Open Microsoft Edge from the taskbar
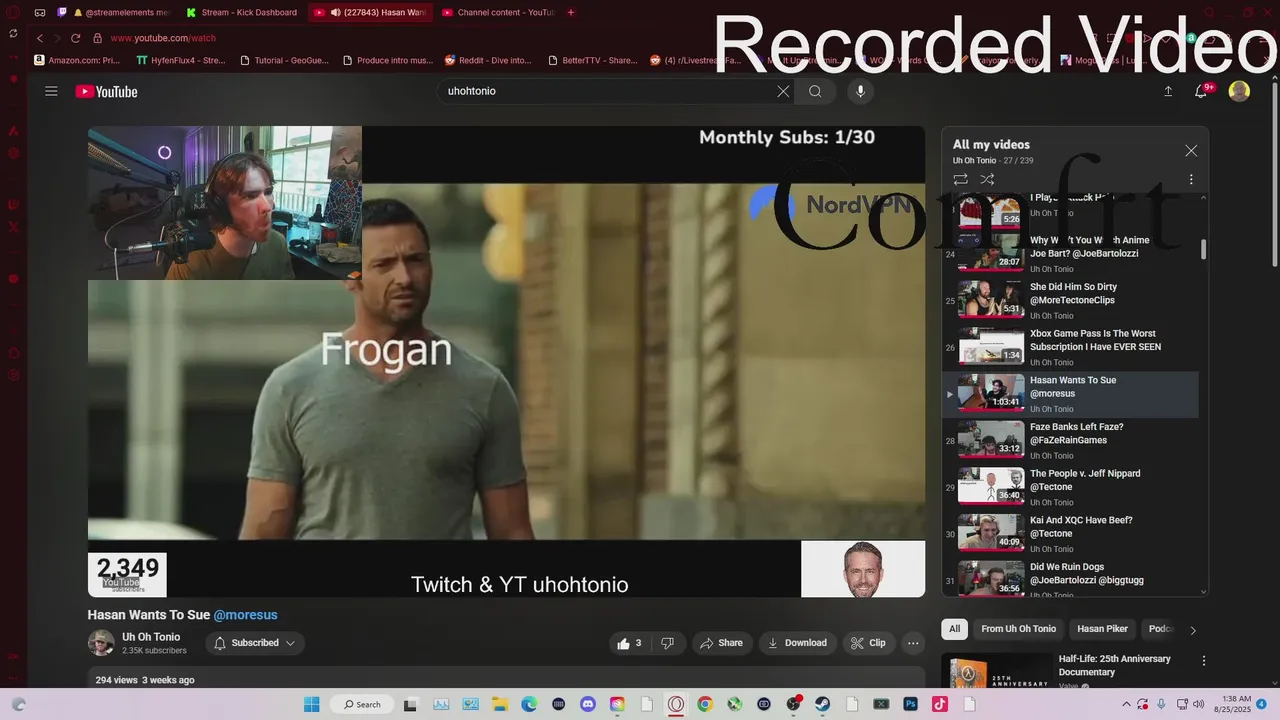The height and width of the screenshot is (720, 1280). 529,704
